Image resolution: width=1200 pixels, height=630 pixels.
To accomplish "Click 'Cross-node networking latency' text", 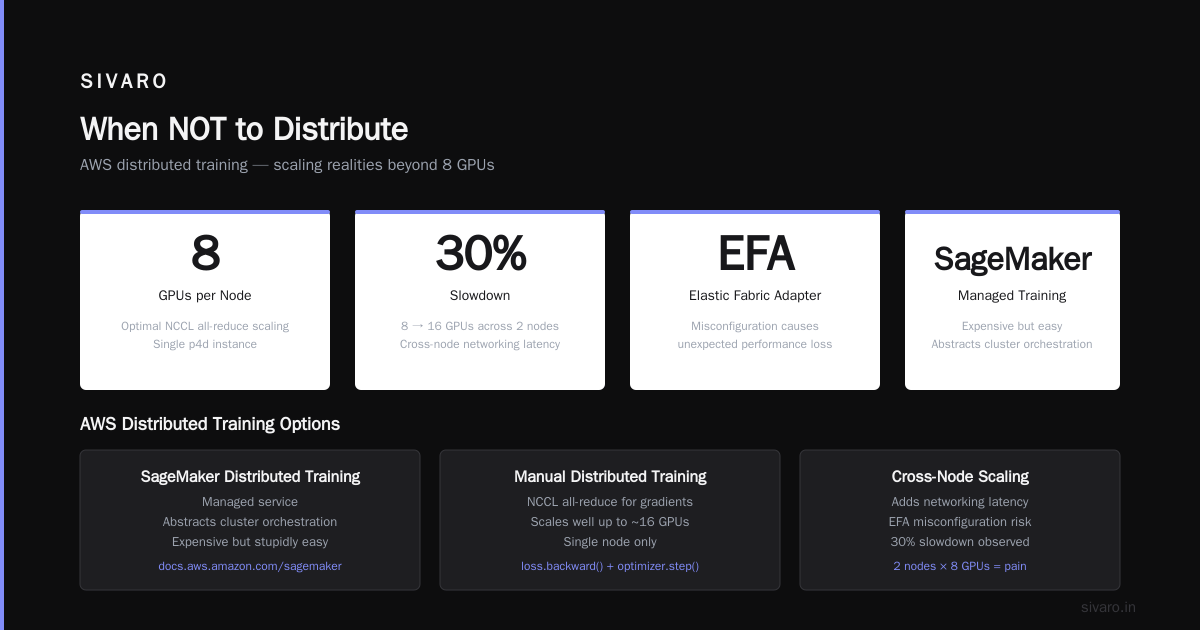I will (480, 344).
